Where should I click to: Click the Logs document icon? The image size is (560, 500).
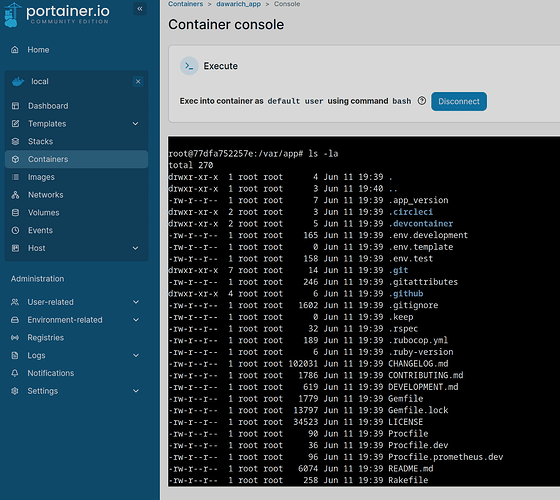[15, 355]
